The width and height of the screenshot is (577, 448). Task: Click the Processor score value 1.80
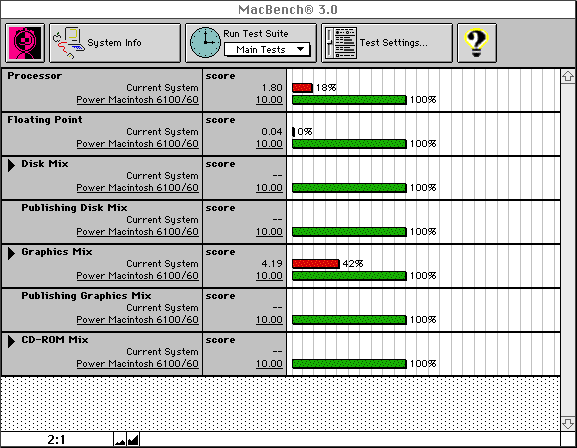[272, 88]
